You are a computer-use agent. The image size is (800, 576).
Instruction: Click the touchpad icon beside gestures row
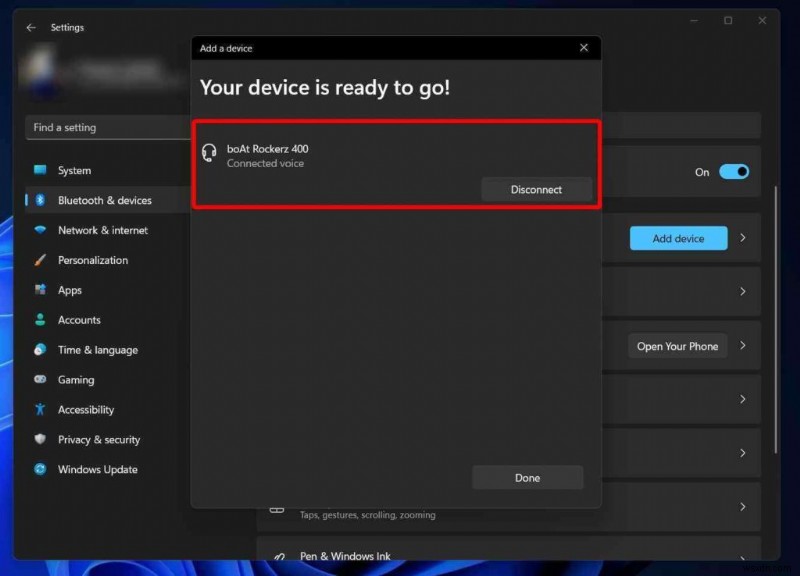277,510
